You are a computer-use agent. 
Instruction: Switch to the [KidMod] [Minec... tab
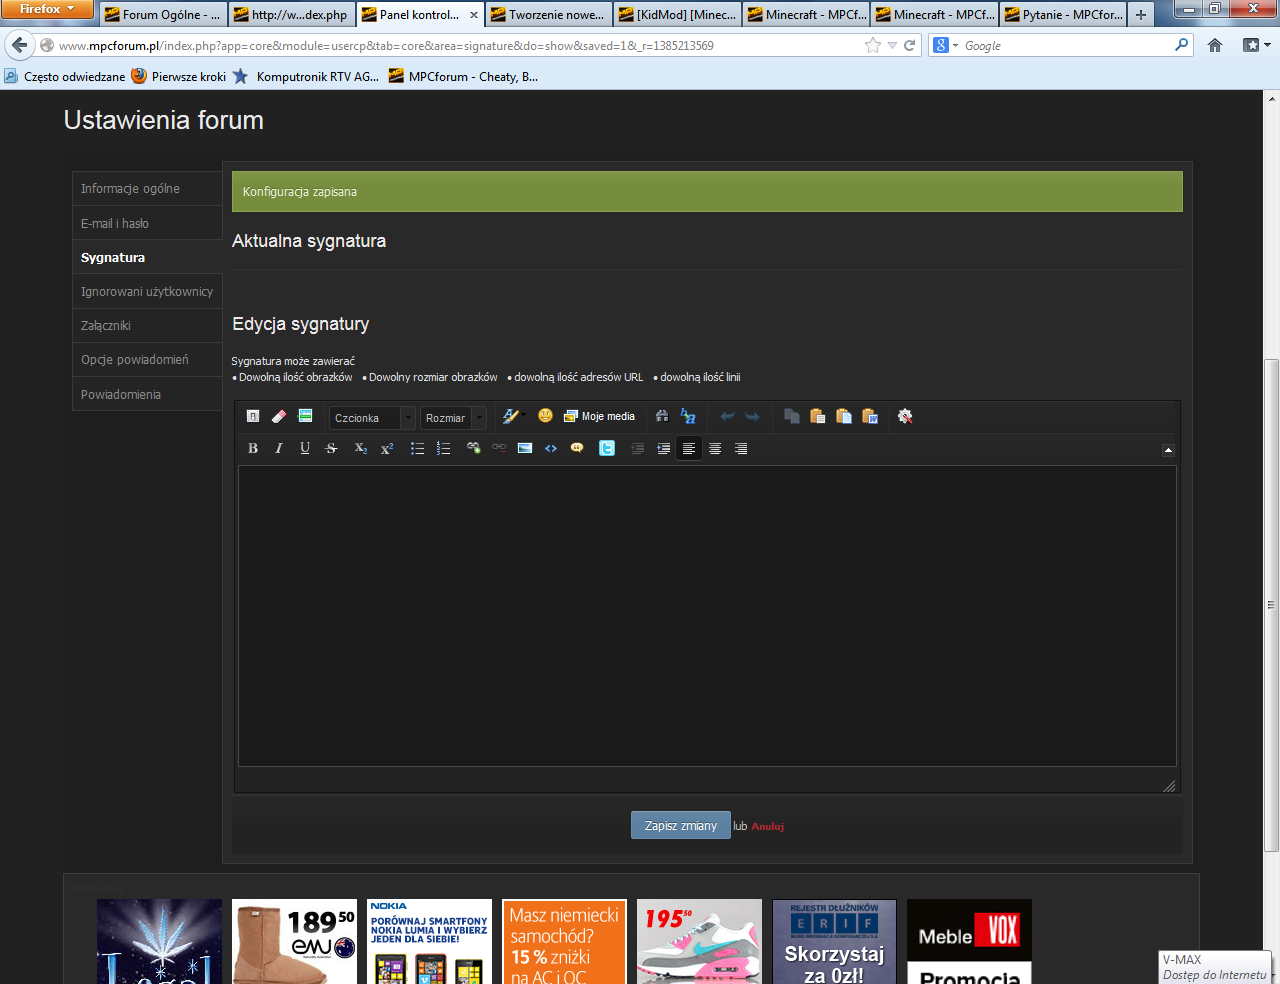point(678,14)
